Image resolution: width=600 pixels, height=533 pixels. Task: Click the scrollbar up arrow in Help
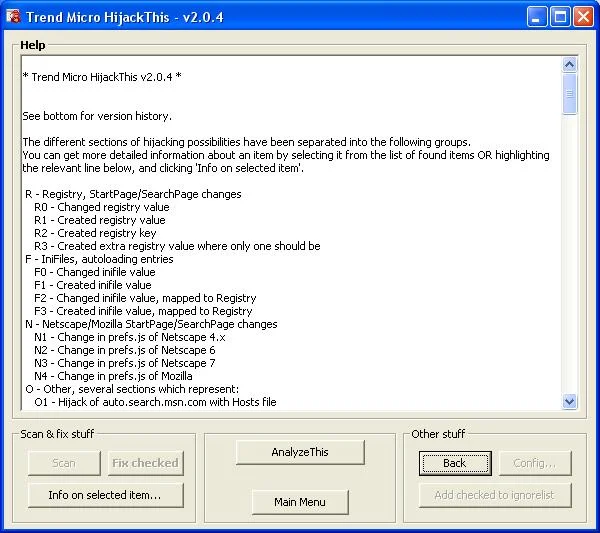coord(569,65)
